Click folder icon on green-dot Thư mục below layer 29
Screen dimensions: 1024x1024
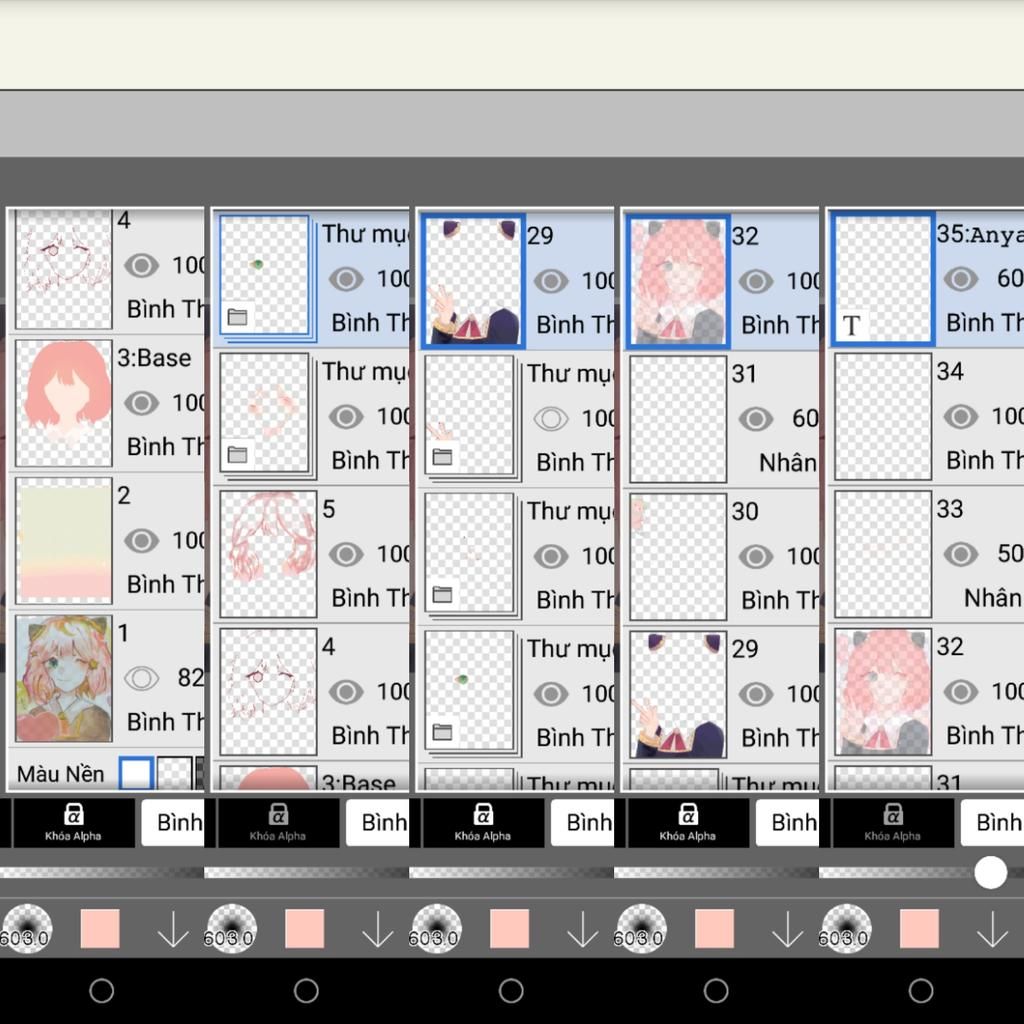[x=442, y=732]
